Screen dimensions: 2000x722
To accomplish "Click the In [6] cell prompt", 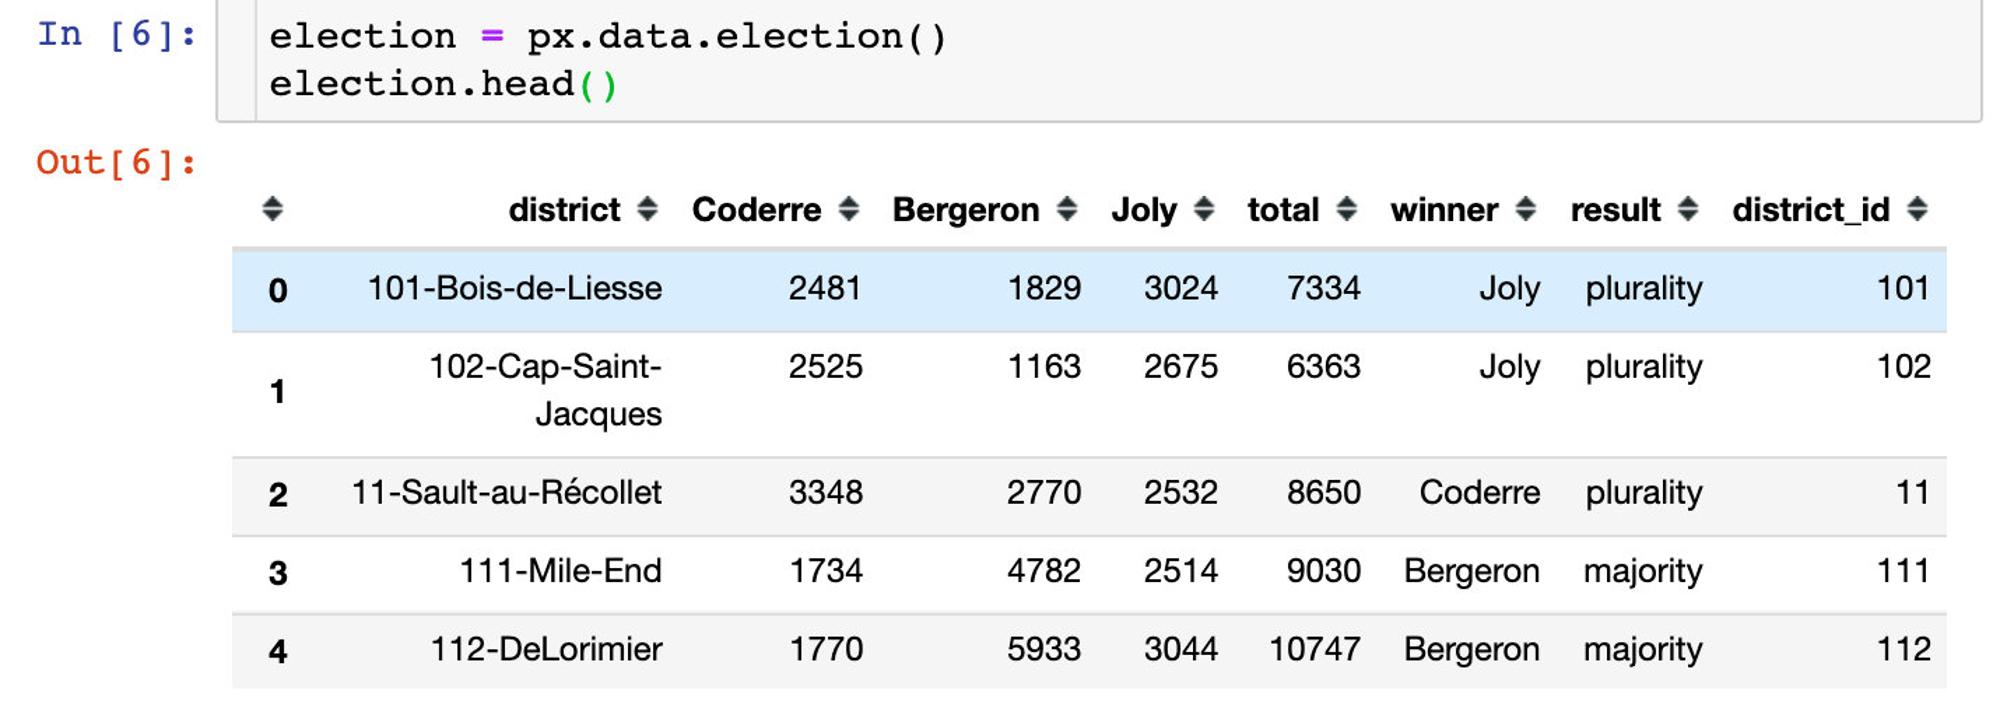I will 117,35.
